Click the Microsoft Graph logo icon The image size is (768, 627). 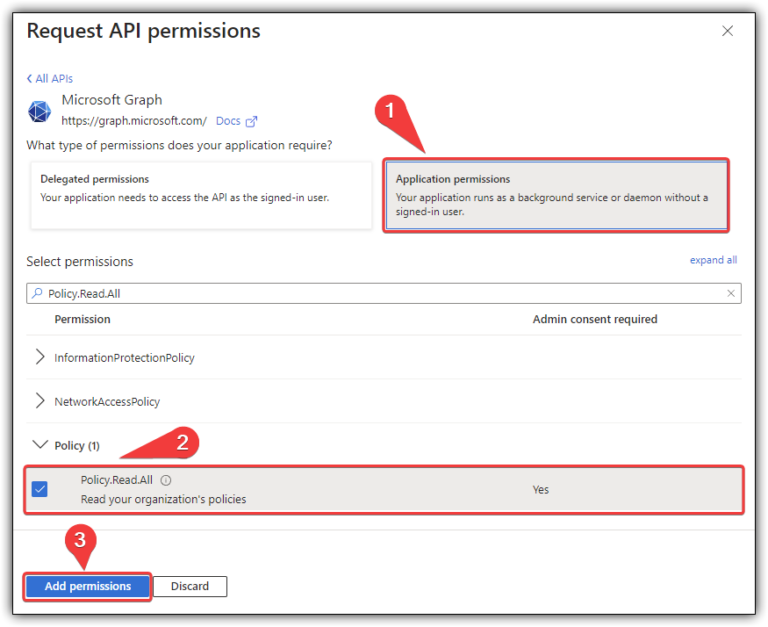pyautogui.click(x=39, y=111)
